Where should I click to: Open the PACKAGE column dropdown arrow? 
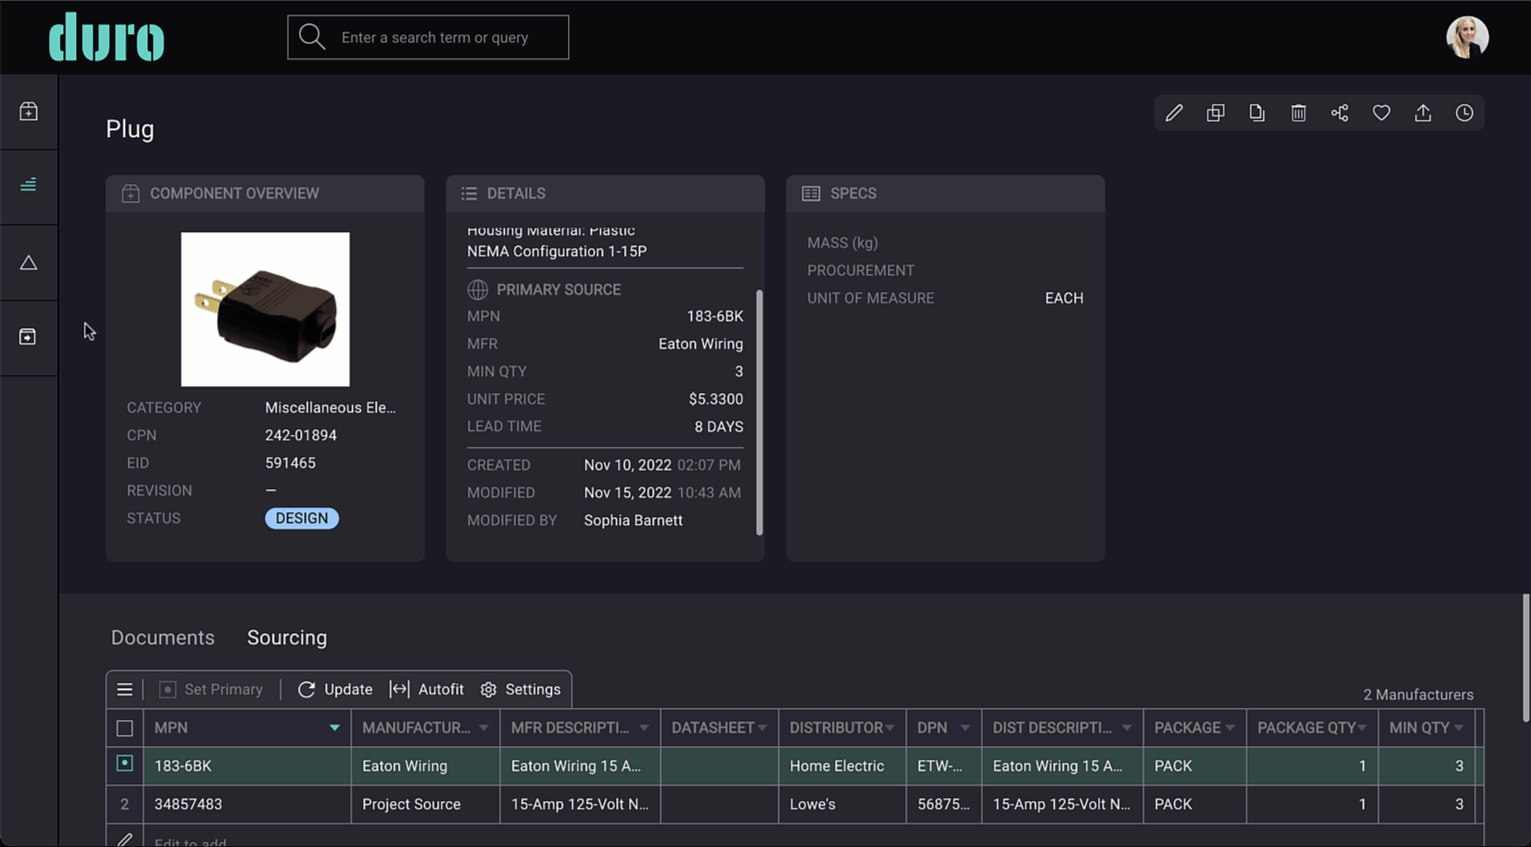coord(1230,728)
